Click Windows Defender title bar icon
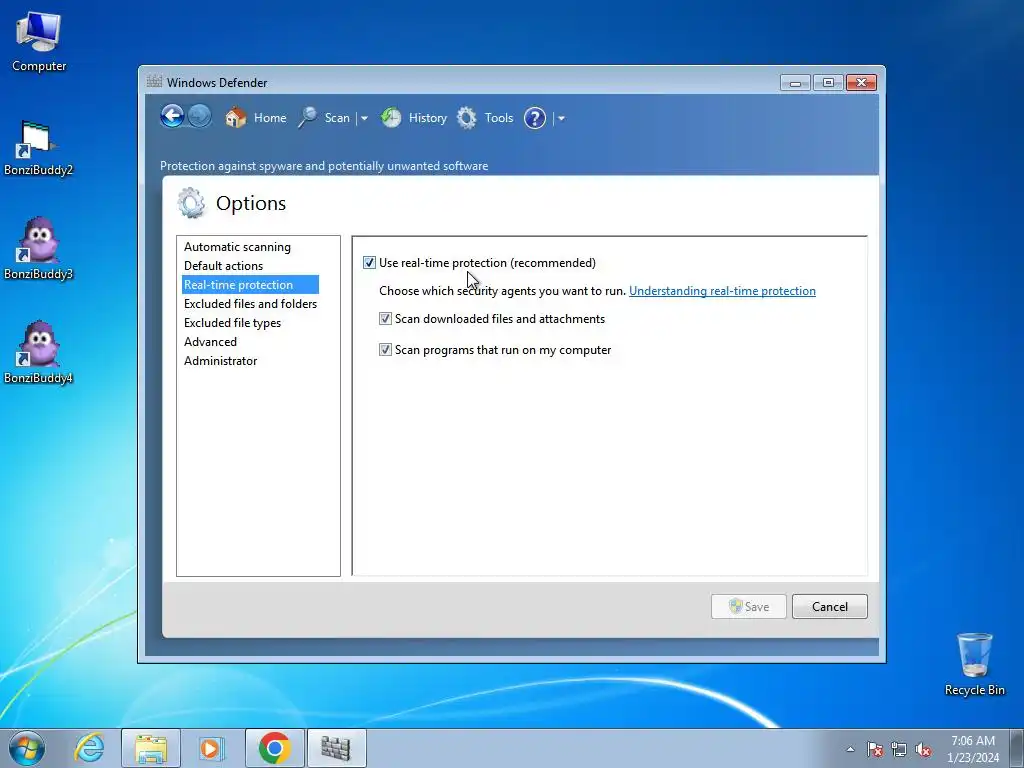The height and width of the screenshot is (768, 1024). [x=154, y=82]
